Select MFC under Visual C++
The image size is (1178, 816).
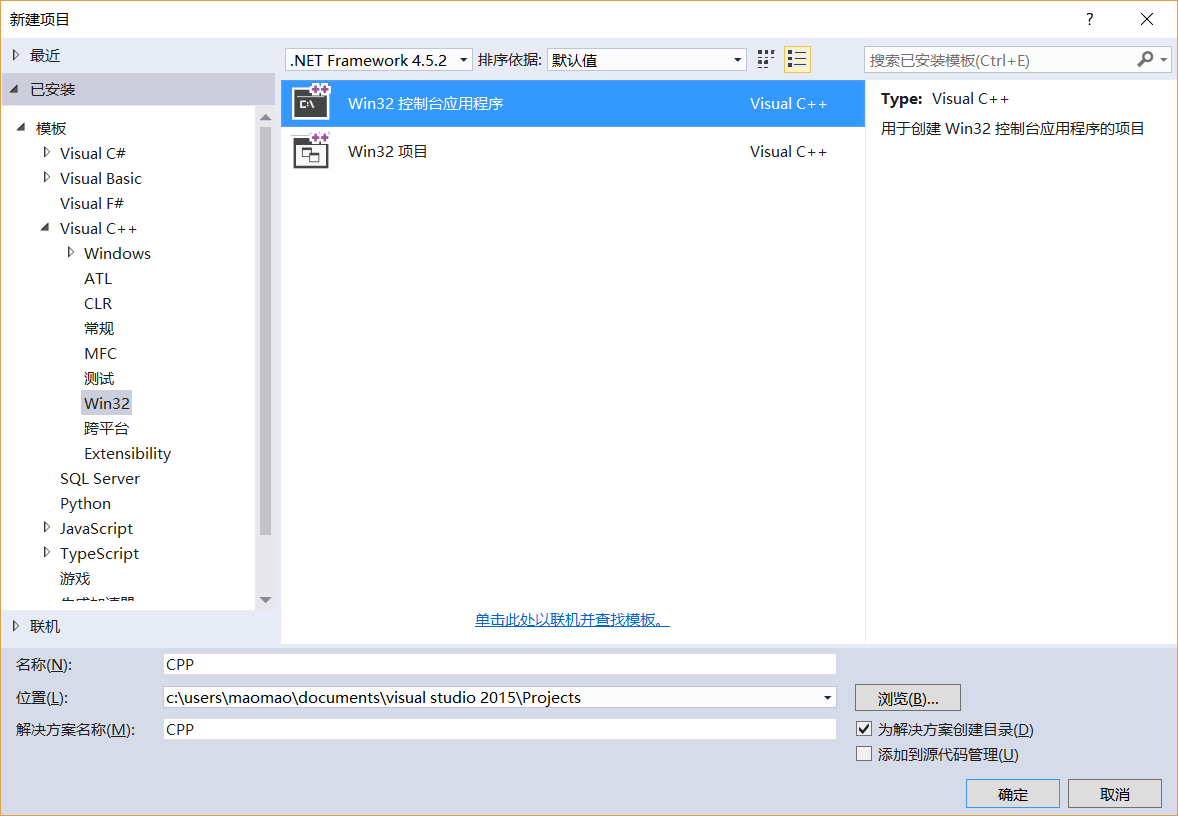click(100, 353)
